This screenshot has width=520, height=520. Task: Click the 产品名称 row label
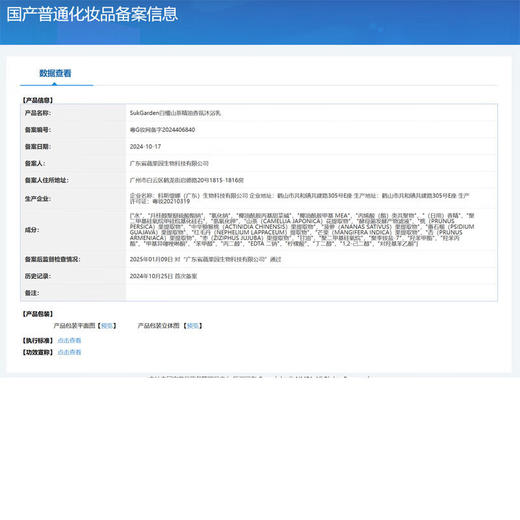tap(38, 113)
